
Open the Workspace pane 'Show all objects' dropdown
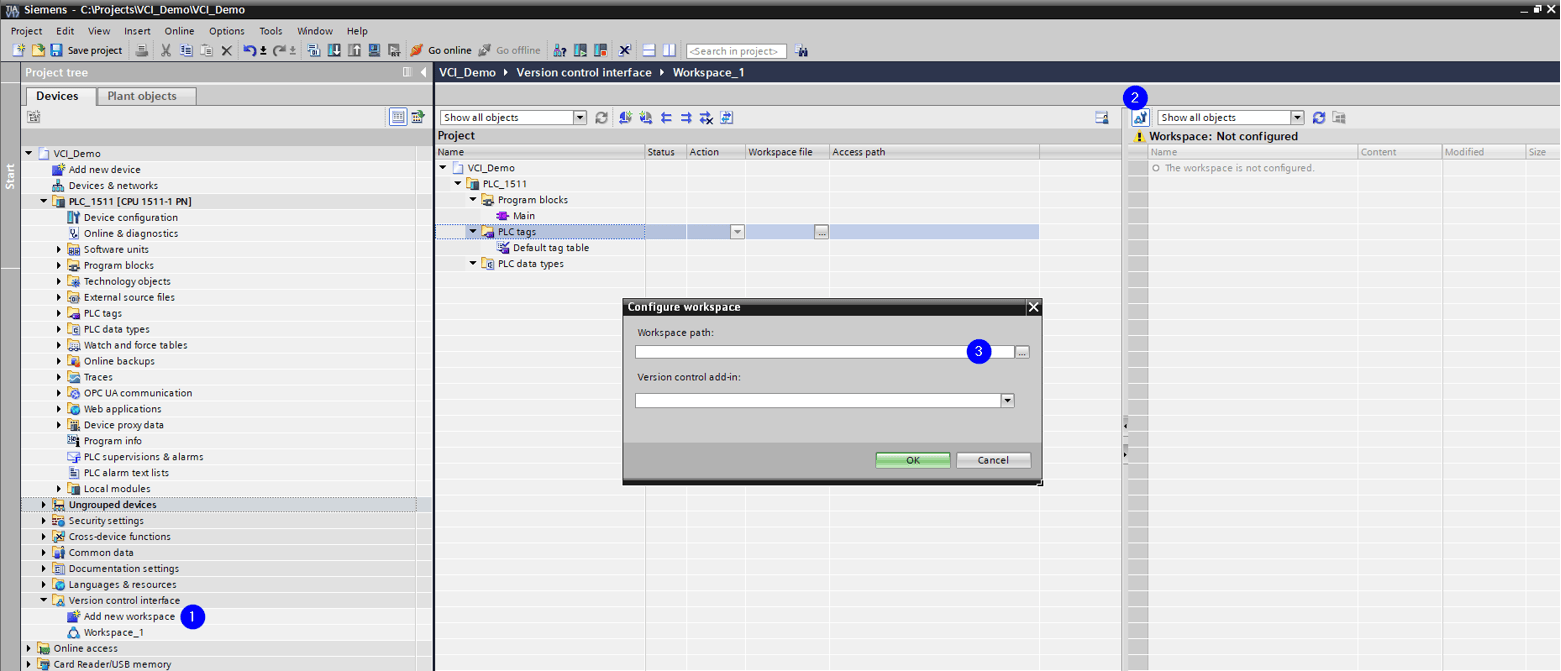click(1297, 118)
